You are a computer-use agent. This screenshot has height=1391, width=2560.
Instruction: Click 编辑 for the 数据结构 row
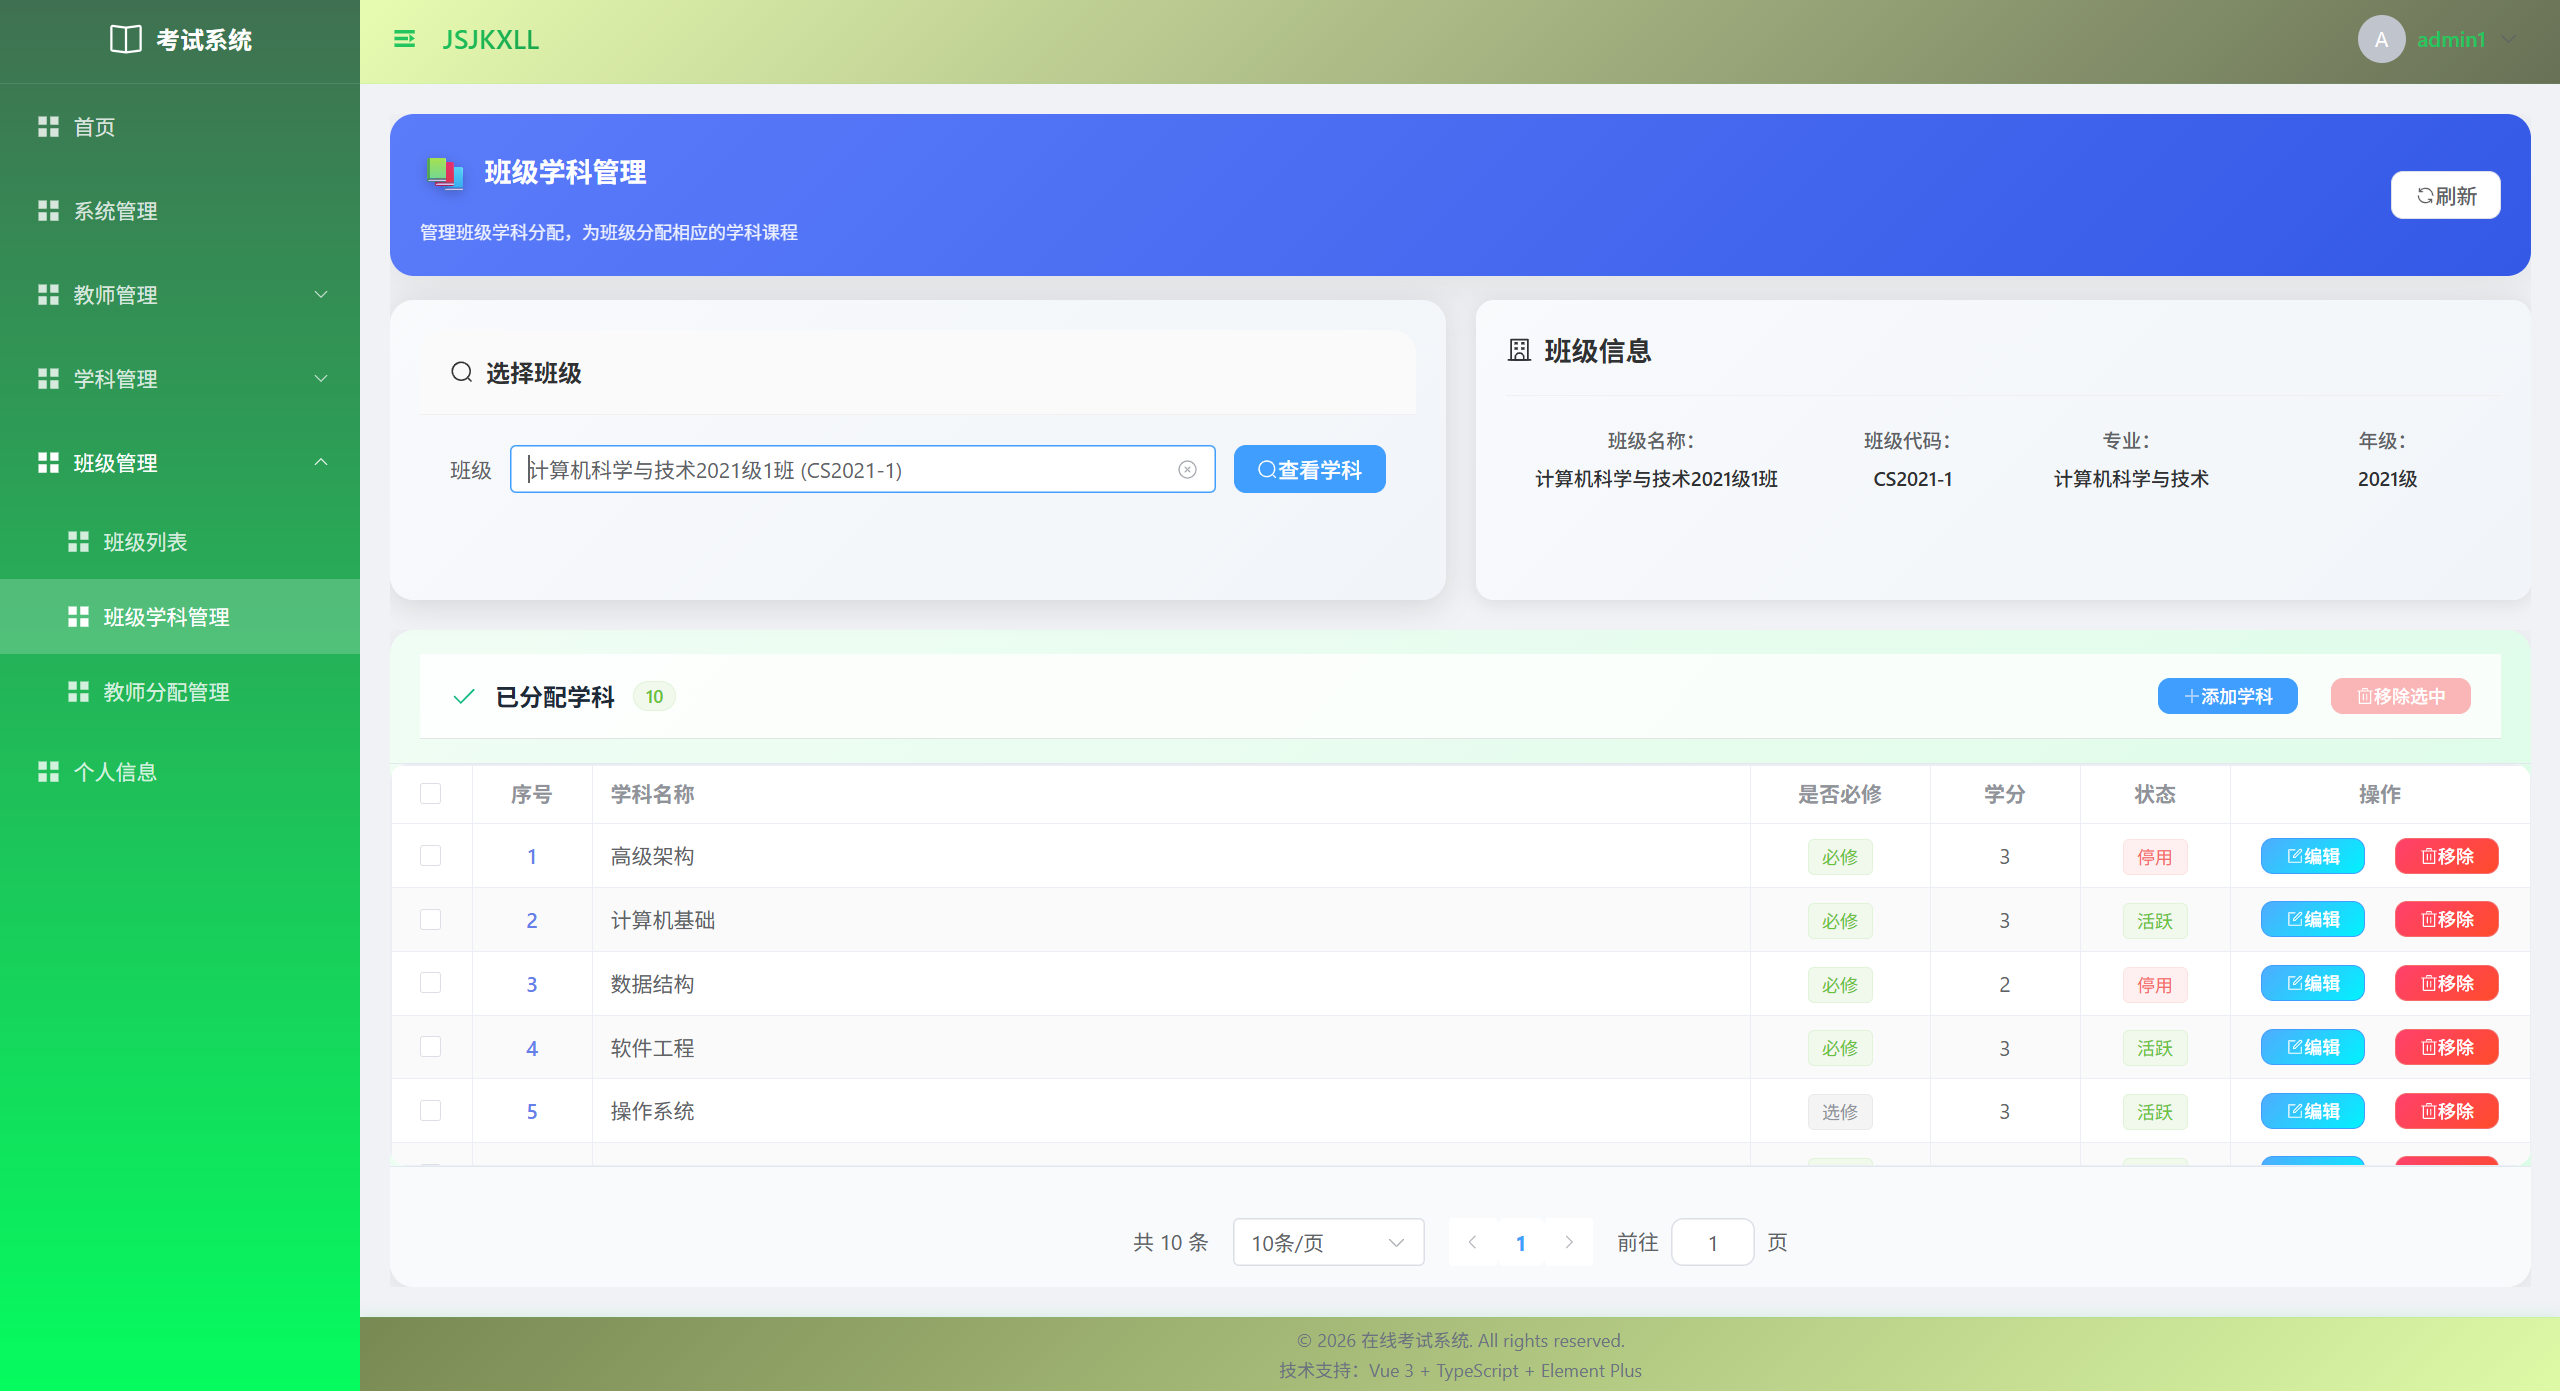pyautogui.click(x=2312, y=984)
